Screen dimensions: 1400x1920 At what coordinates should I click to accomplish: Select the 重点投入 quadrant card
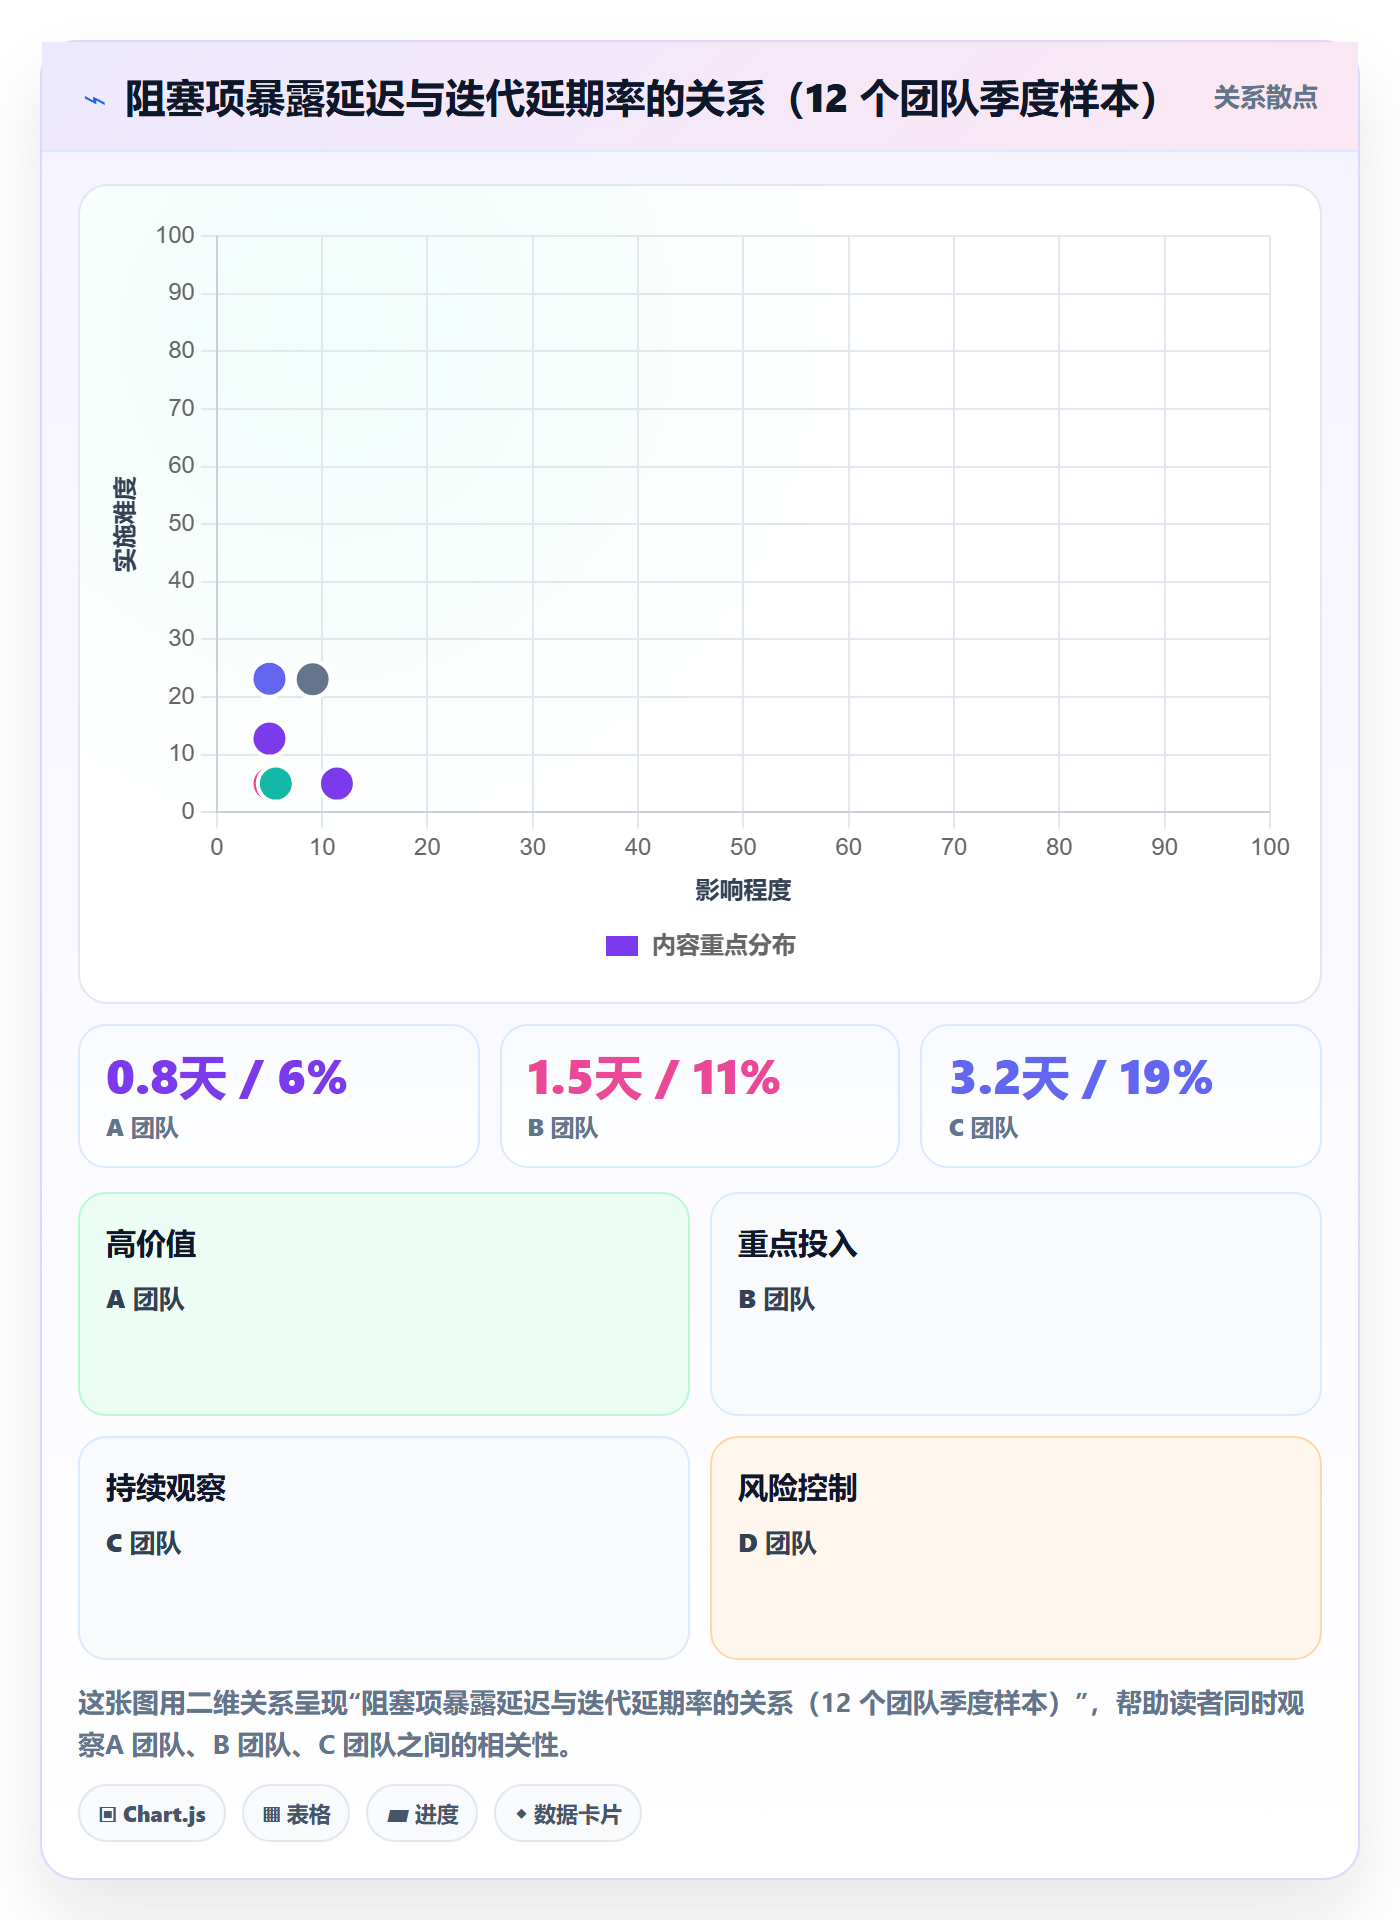point(1016,1304)
